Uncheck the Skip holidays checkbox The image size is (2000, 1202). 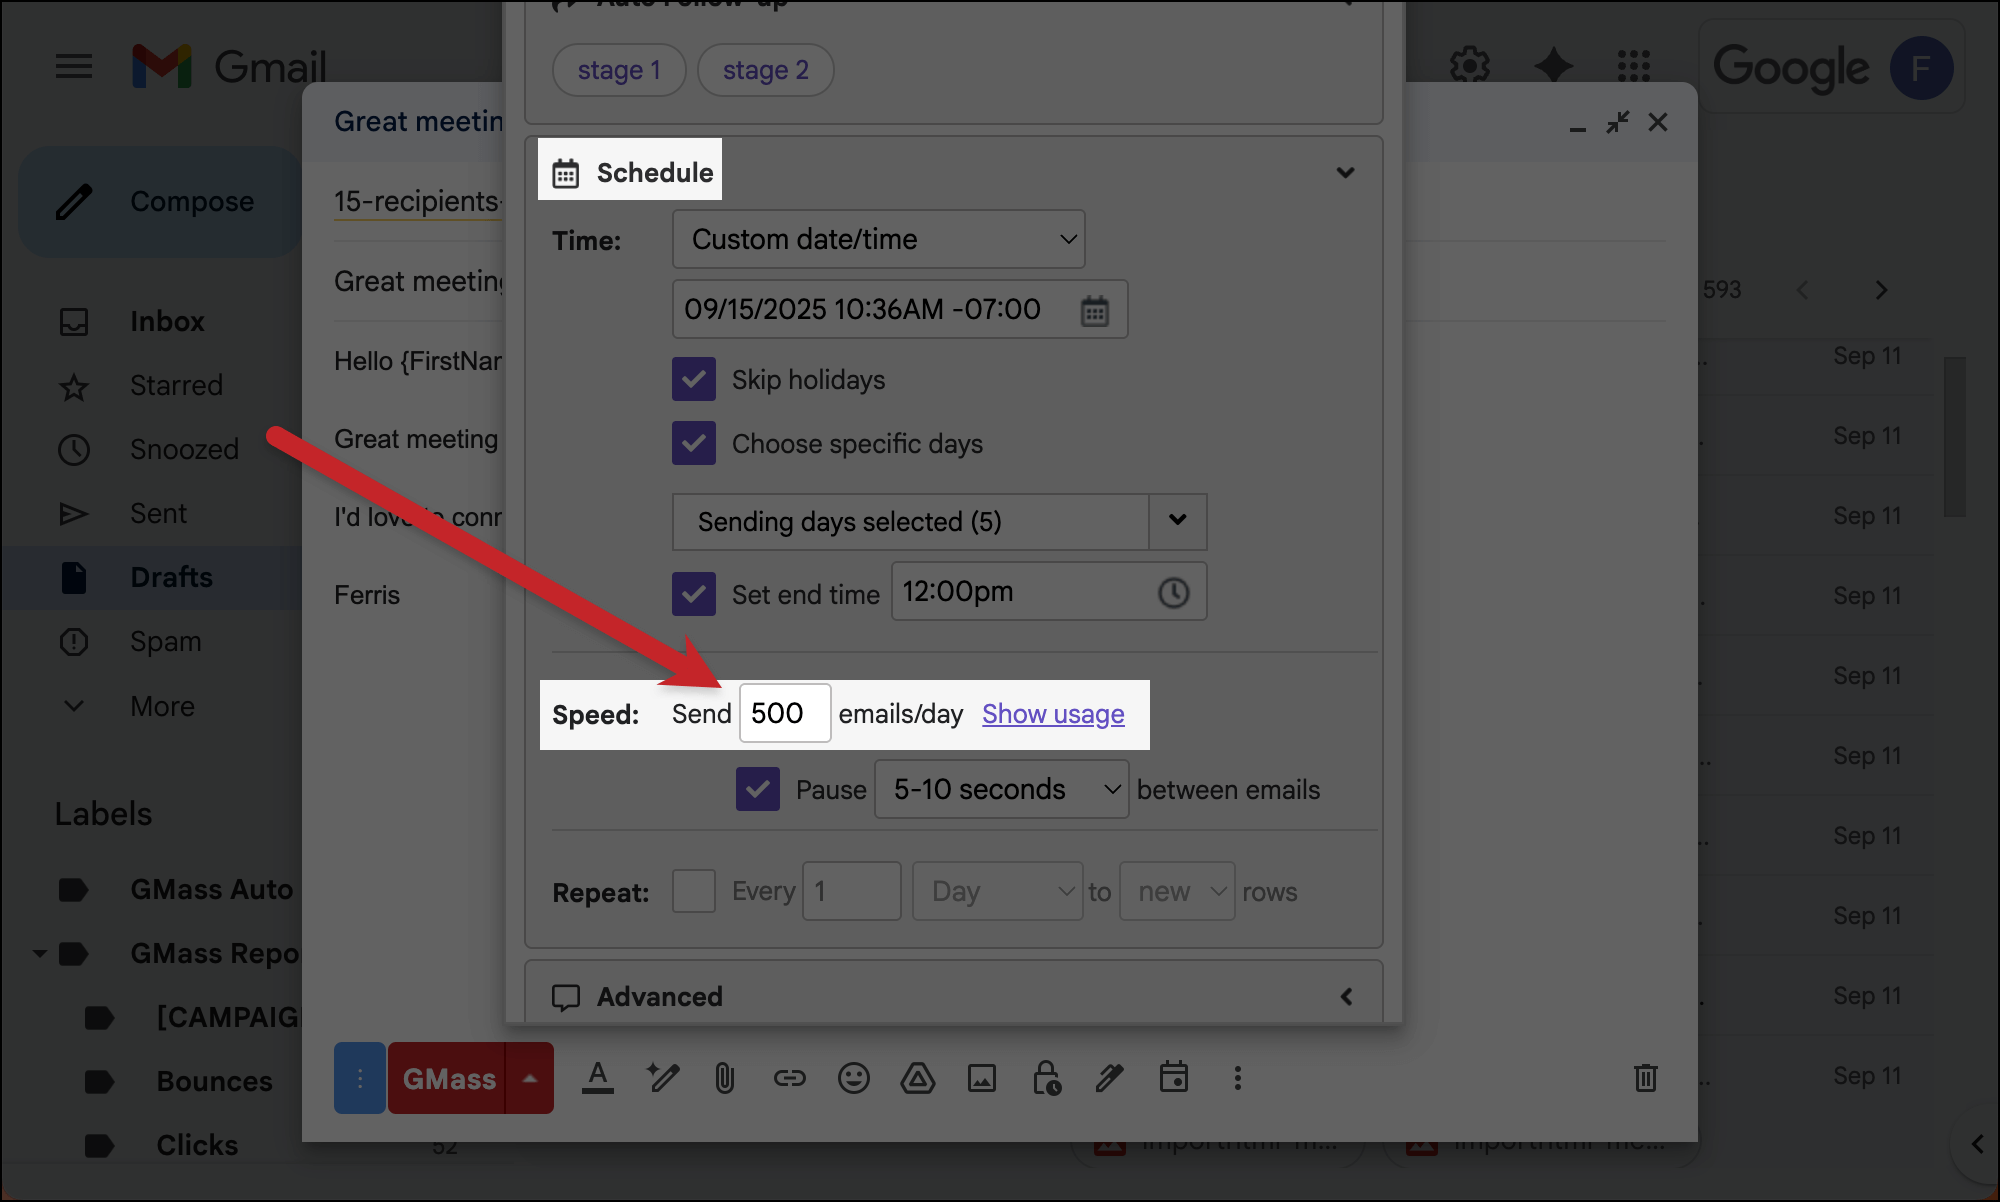click(x=694, y=380)
